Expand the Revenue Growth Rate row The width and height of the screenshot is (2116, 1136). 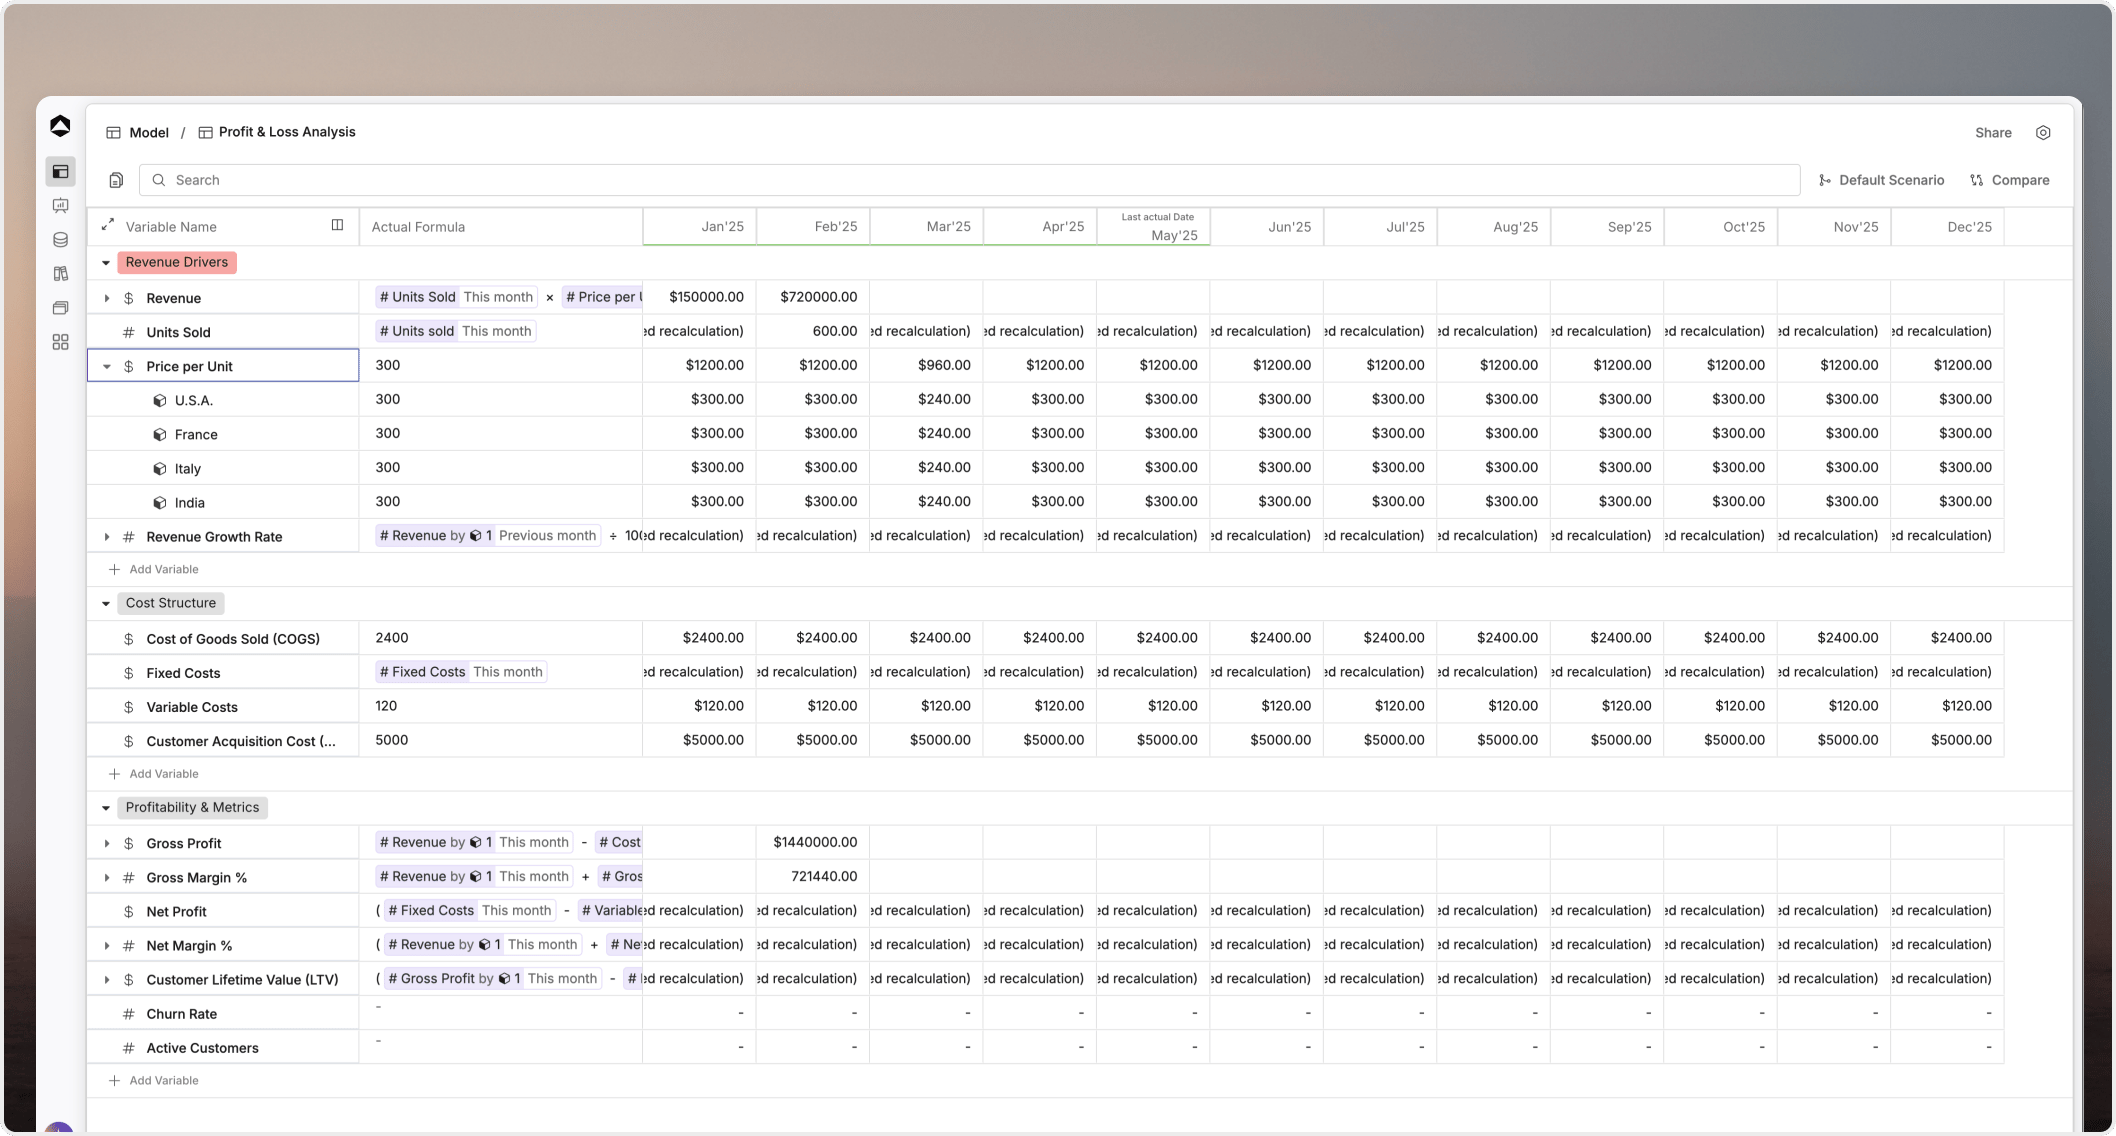[107, 537]
